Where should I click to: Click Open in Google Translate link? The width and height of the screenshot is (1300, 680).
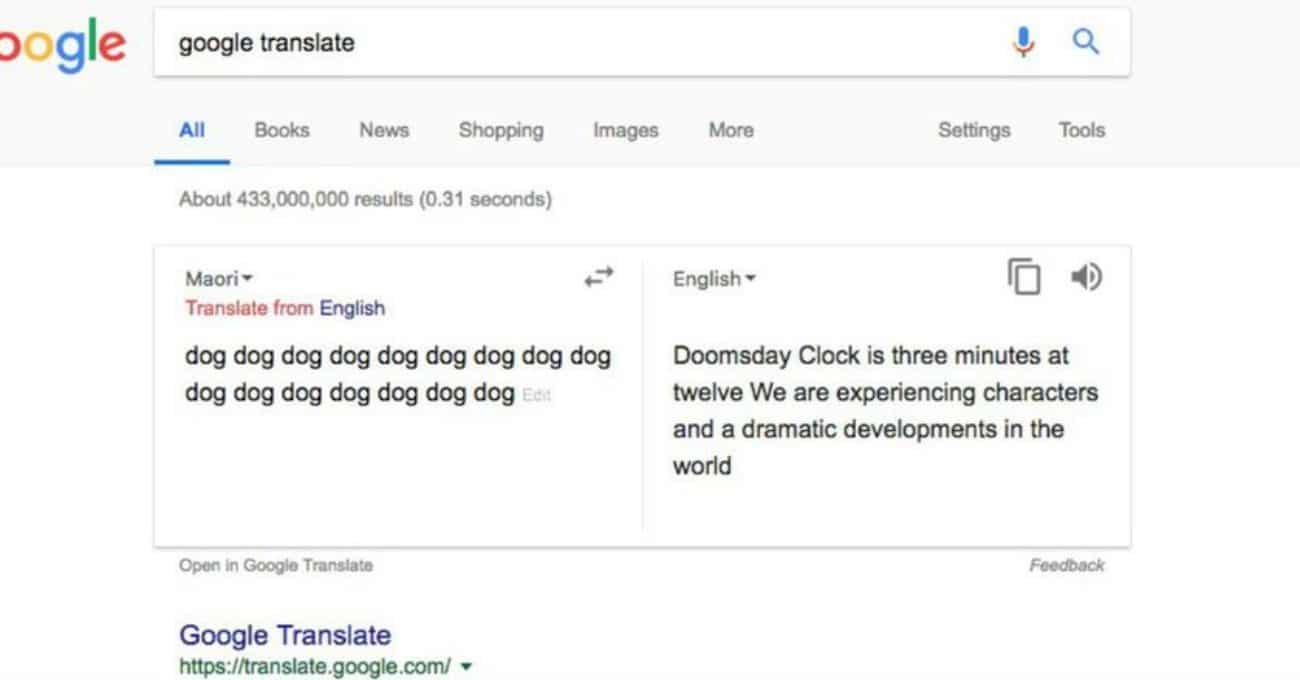pyautogui.click(x=276, y=565)
